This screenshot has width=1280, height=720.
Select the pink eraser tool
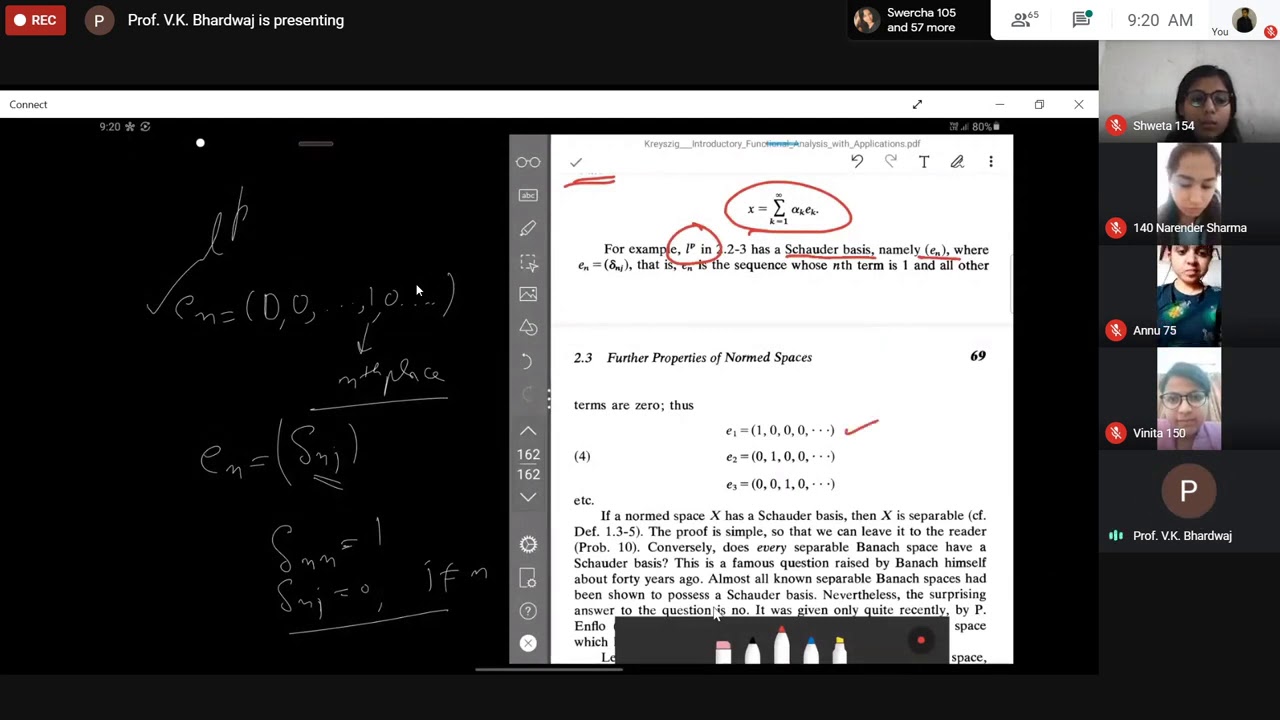(x=723, y=651)
